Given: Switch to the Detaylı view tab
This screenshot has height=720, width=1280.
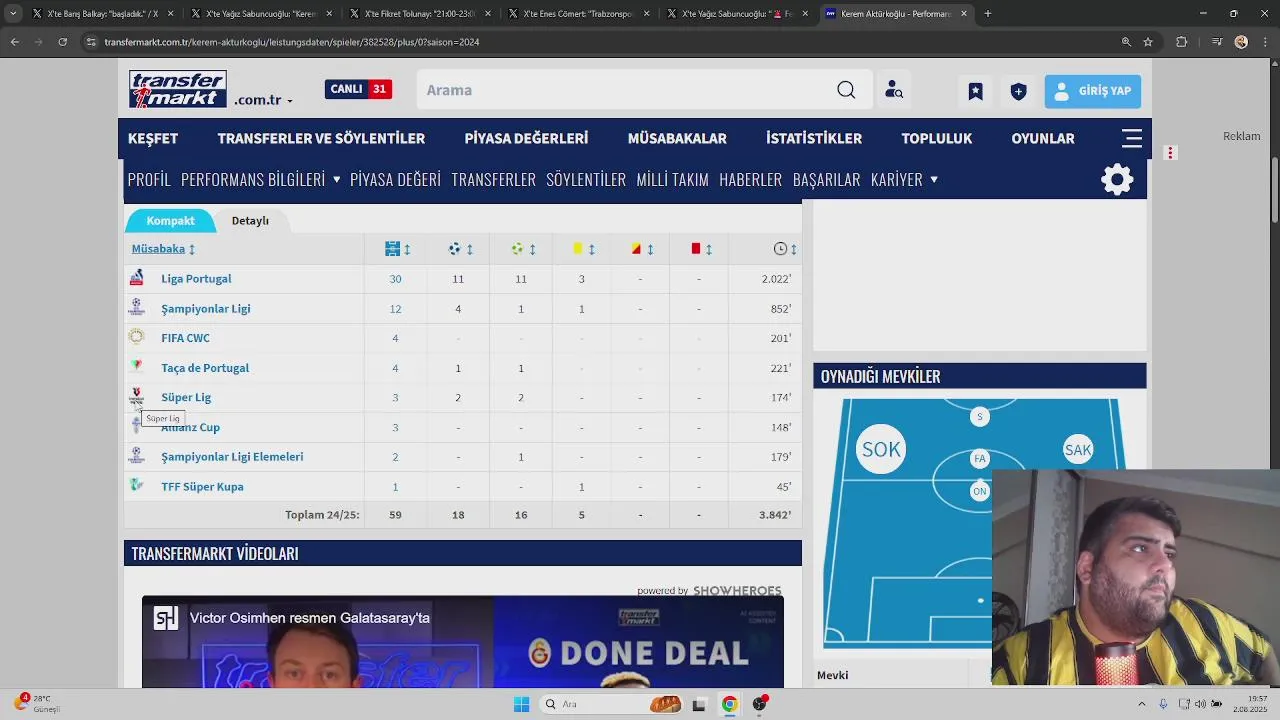Looking at the screenshot, I should point(250,221).
